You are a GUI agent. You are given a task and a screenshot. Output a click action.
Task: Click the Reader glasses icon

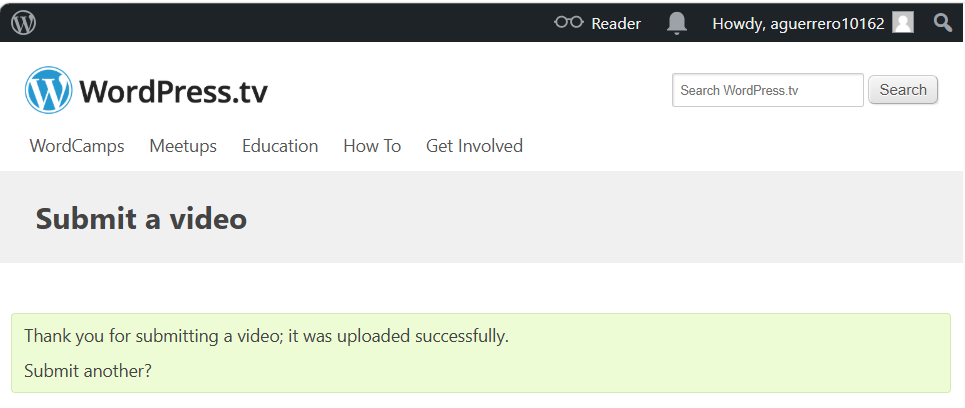(568, 22)
